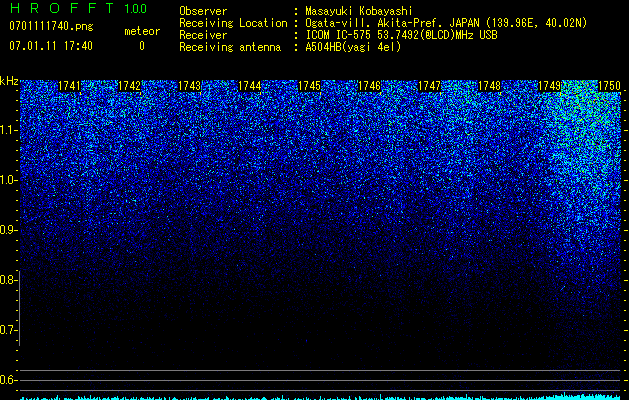Click the 1743 time marker
629x400 pixels.
[x=189, y=86]
